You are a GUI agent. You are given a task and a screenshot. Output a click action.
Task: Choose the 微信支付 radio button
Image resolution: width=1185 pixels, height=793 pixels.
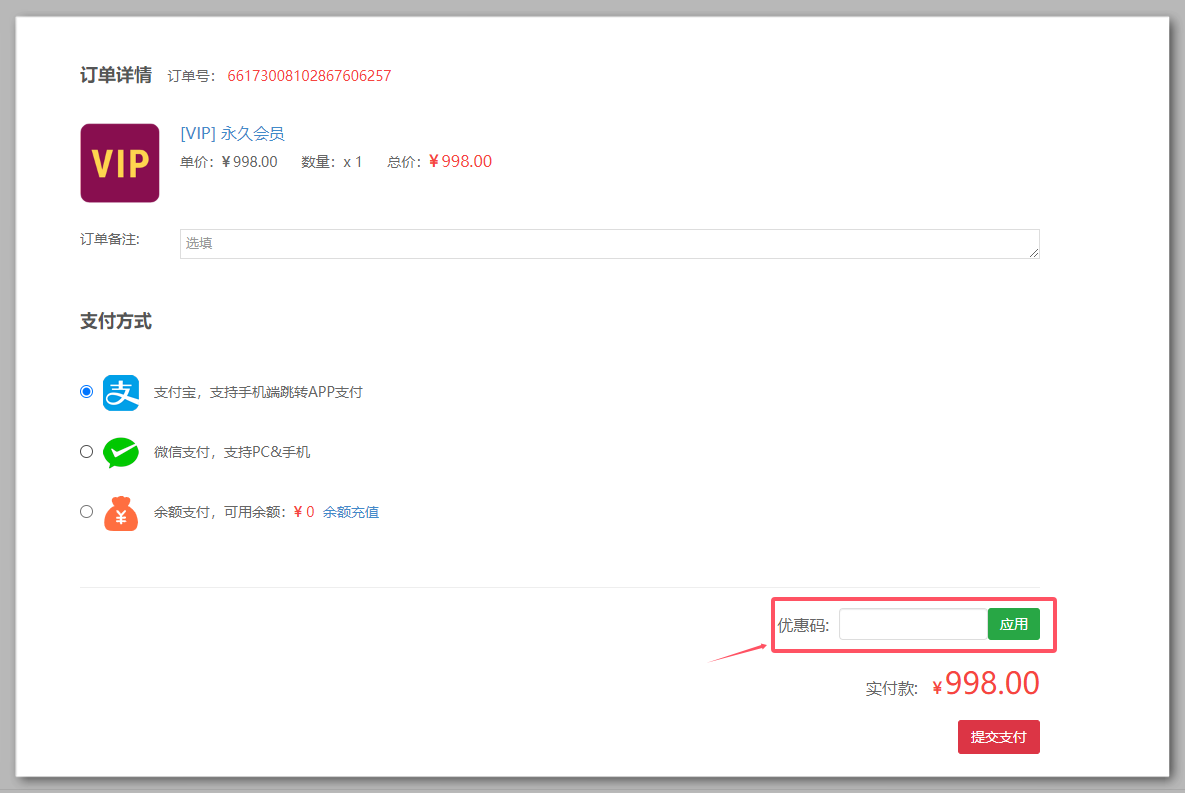point(86,452)
